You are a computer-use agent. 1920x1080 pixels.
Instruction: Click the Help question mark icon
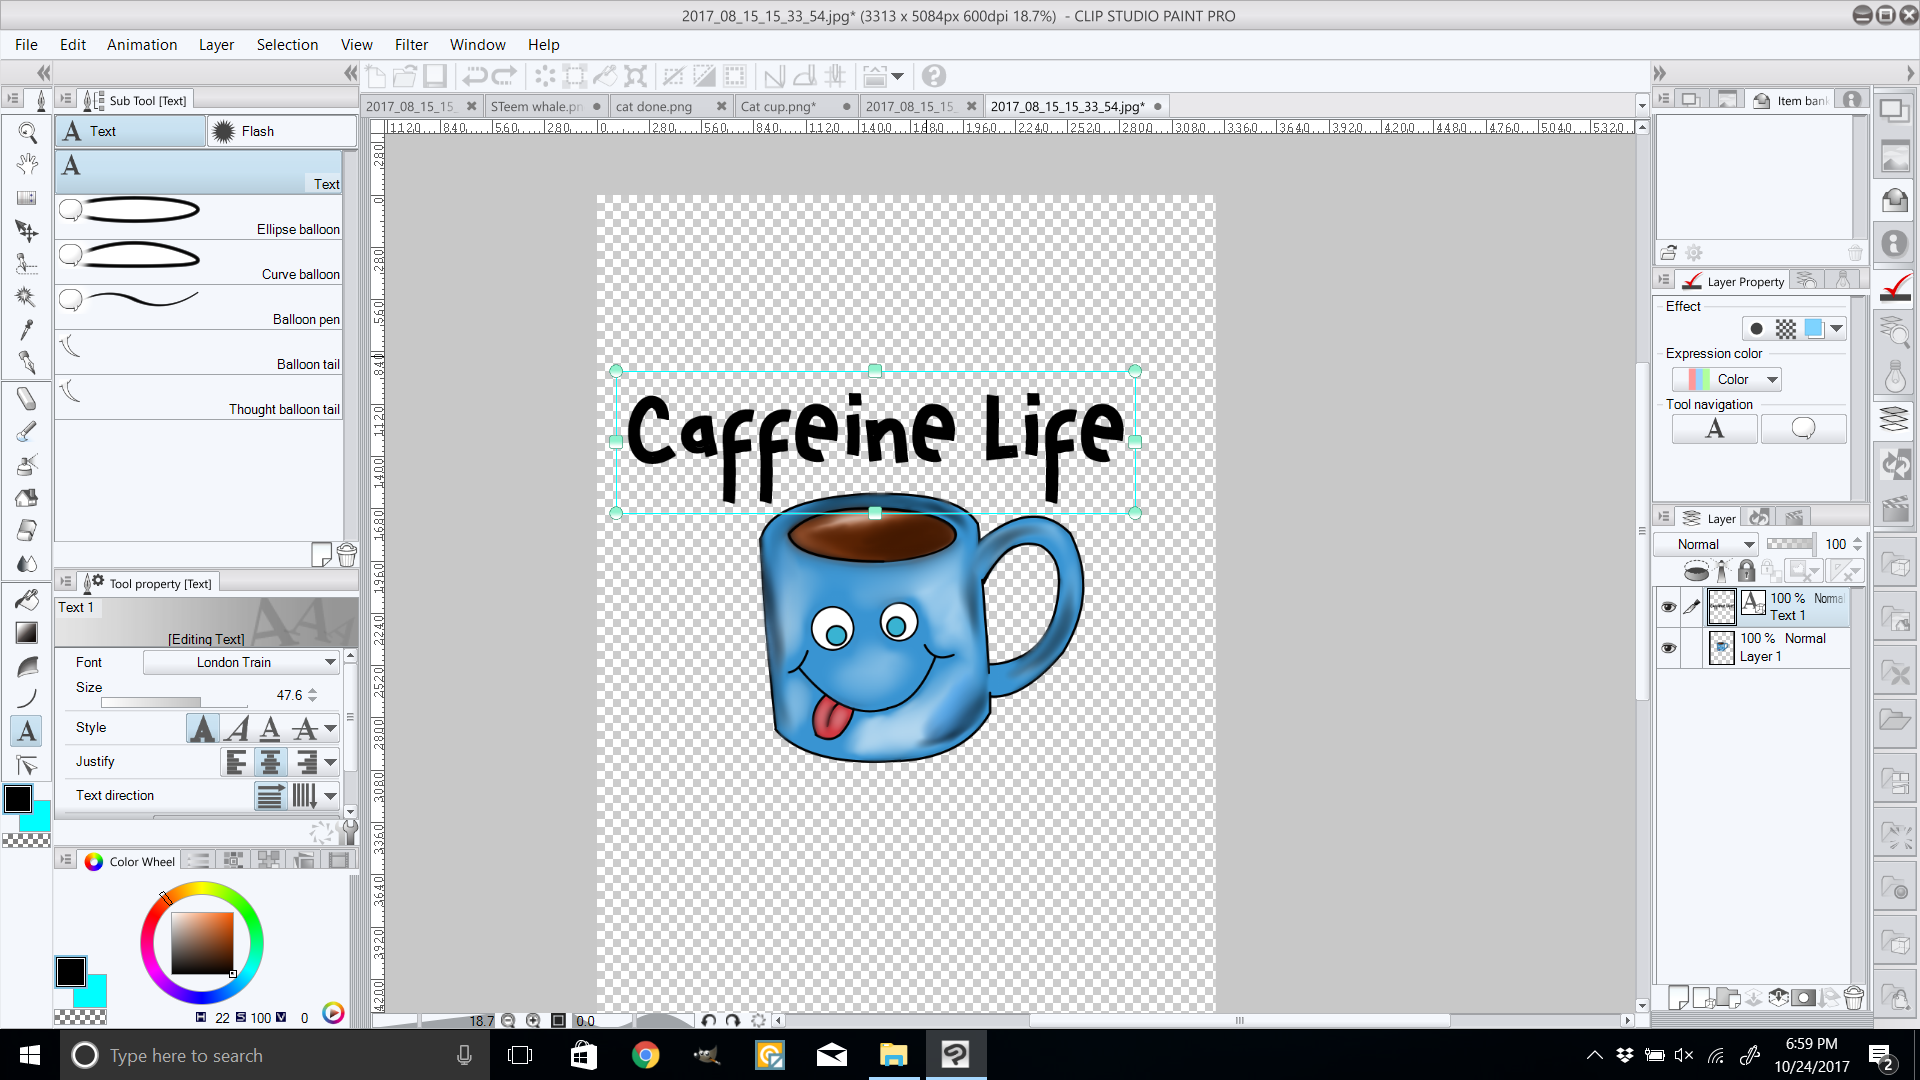pyautogui.click(x=934, y=76)
